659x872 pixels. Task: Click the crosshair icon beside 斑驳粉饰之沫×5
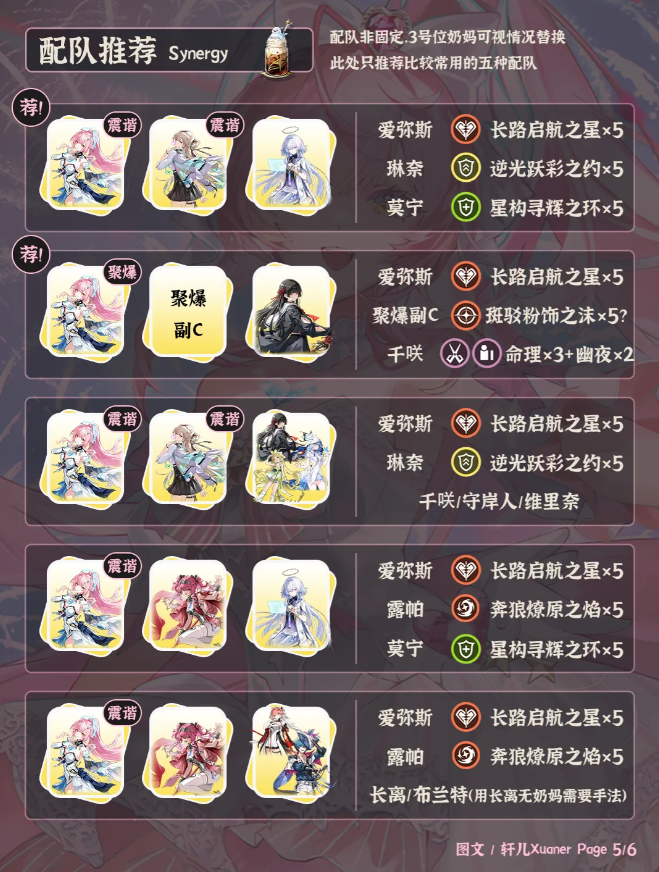[x=465, y=315]
